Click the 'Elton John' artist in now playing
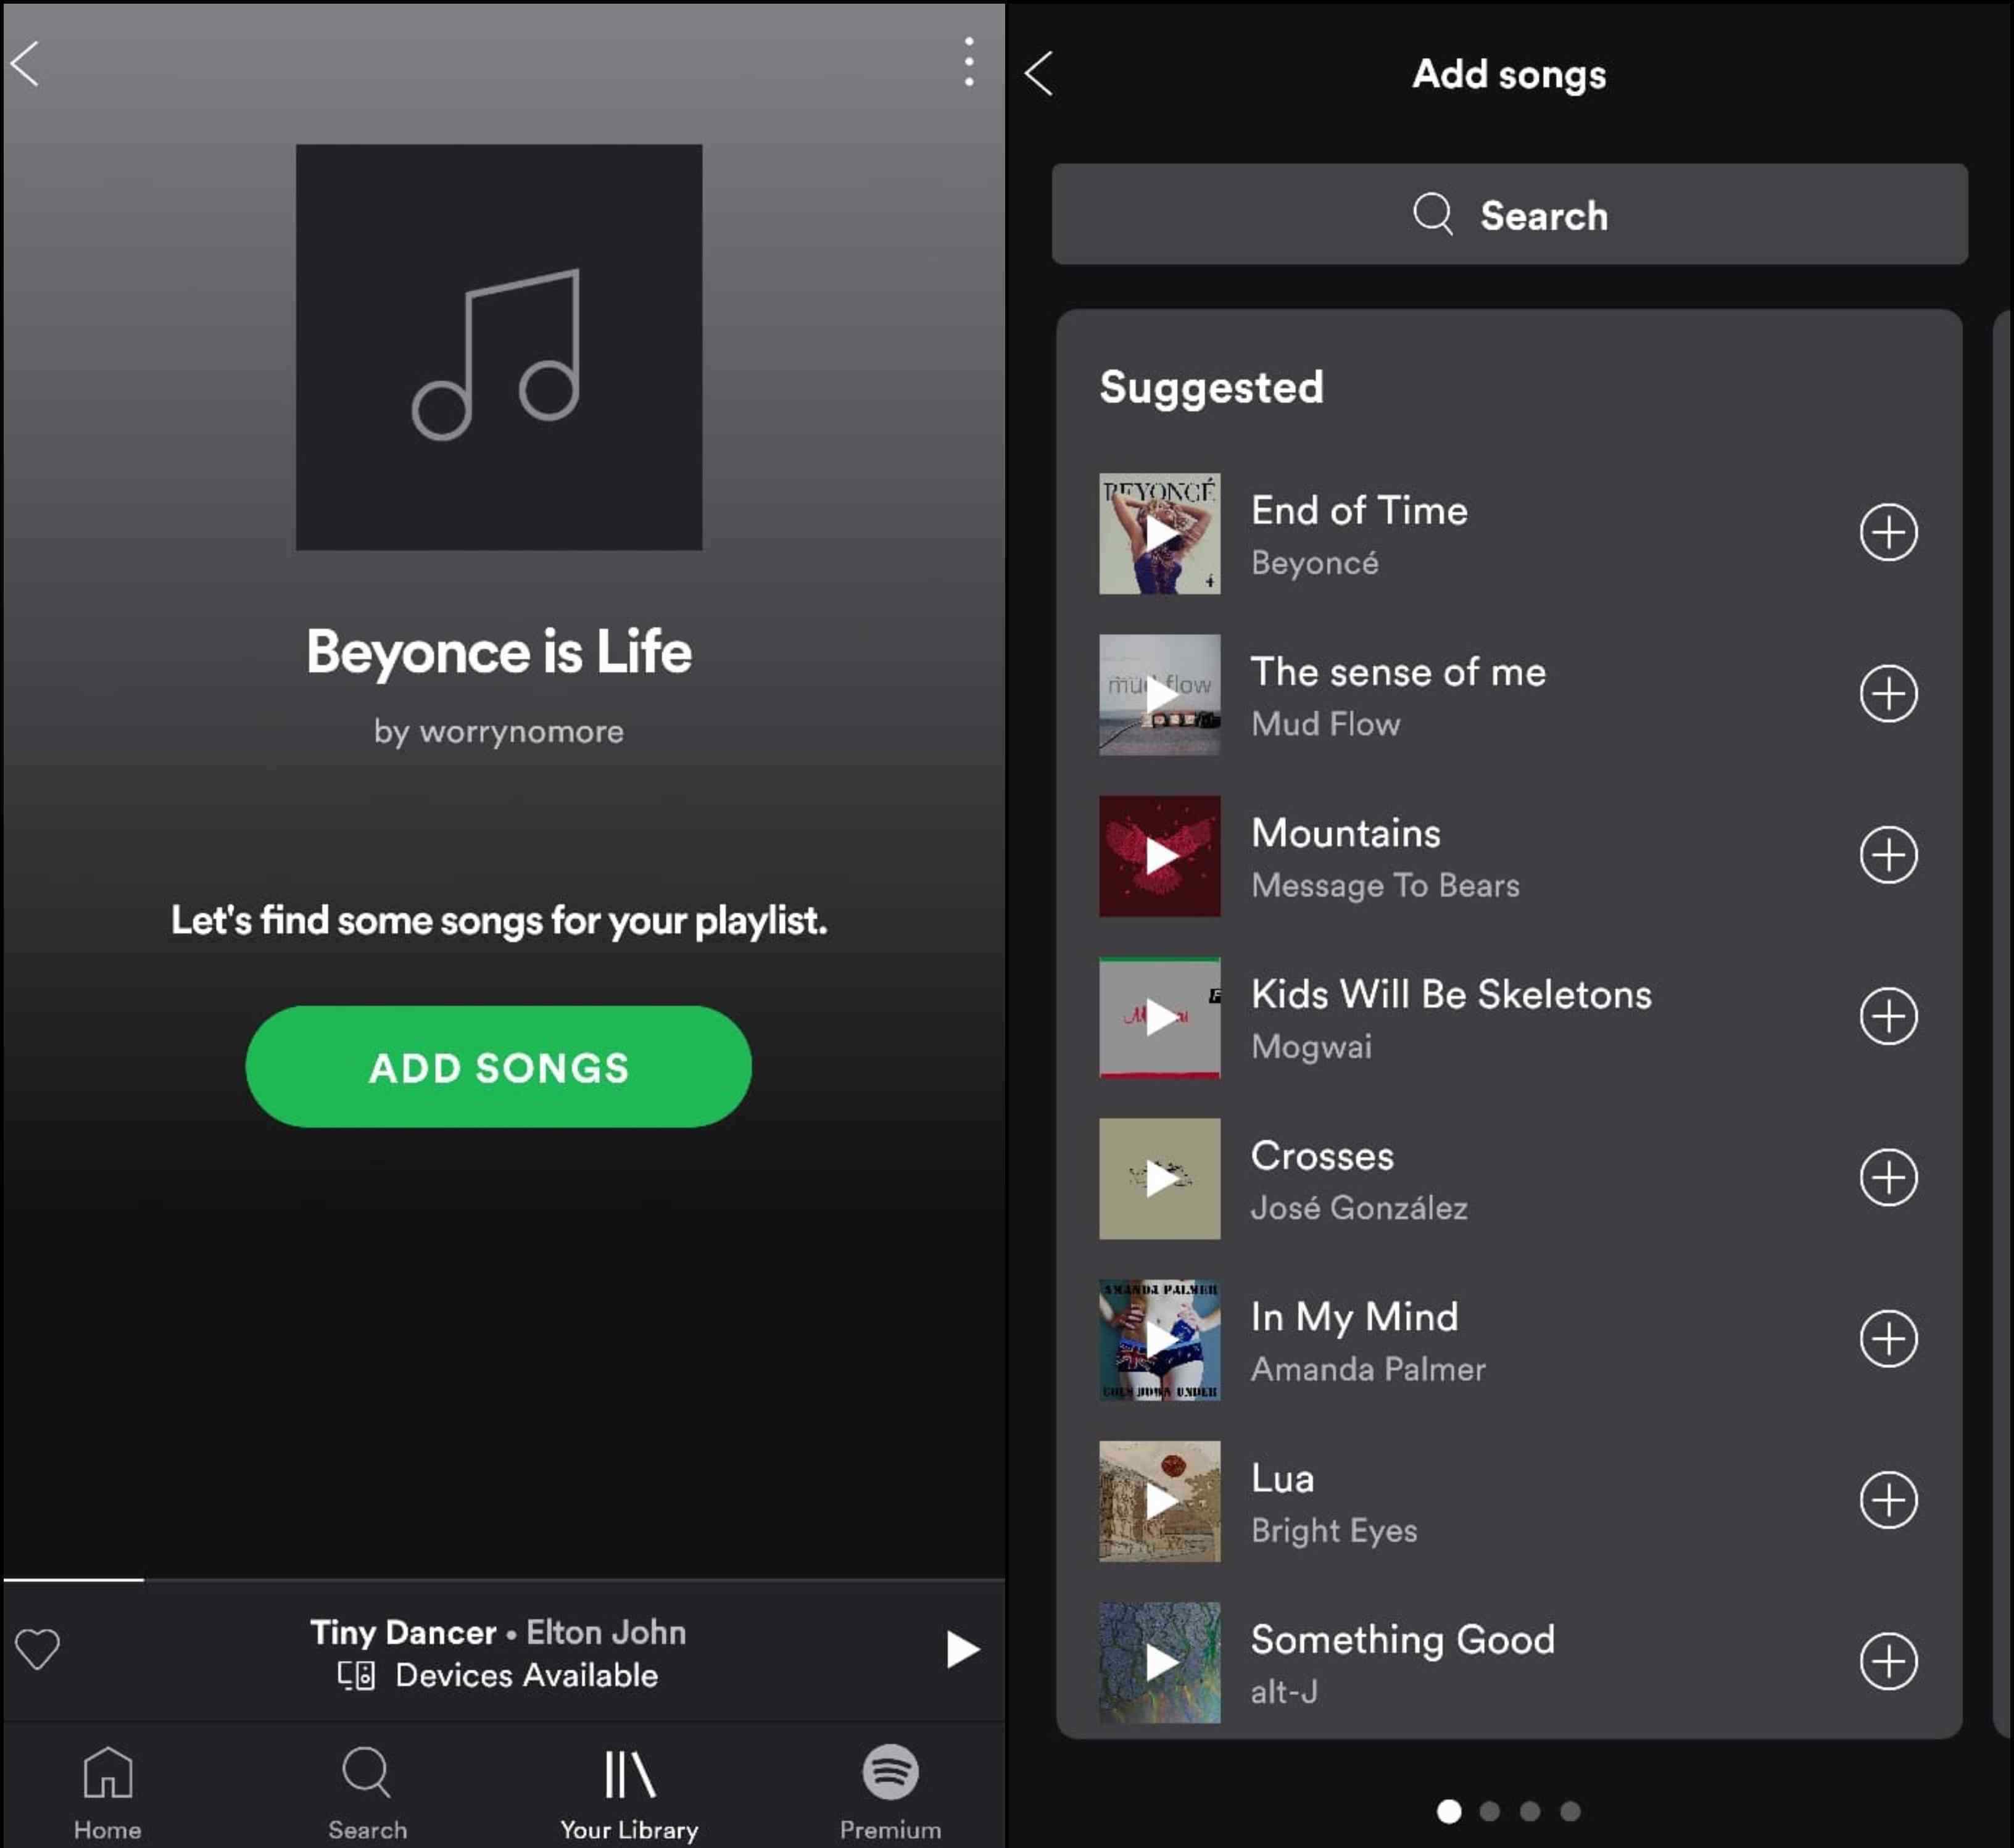 pos(606,1632)
